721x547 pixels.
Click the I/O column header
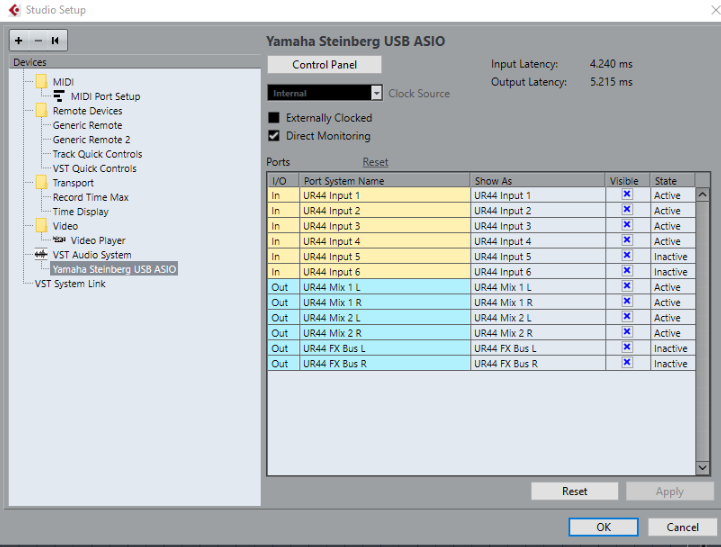283,181
